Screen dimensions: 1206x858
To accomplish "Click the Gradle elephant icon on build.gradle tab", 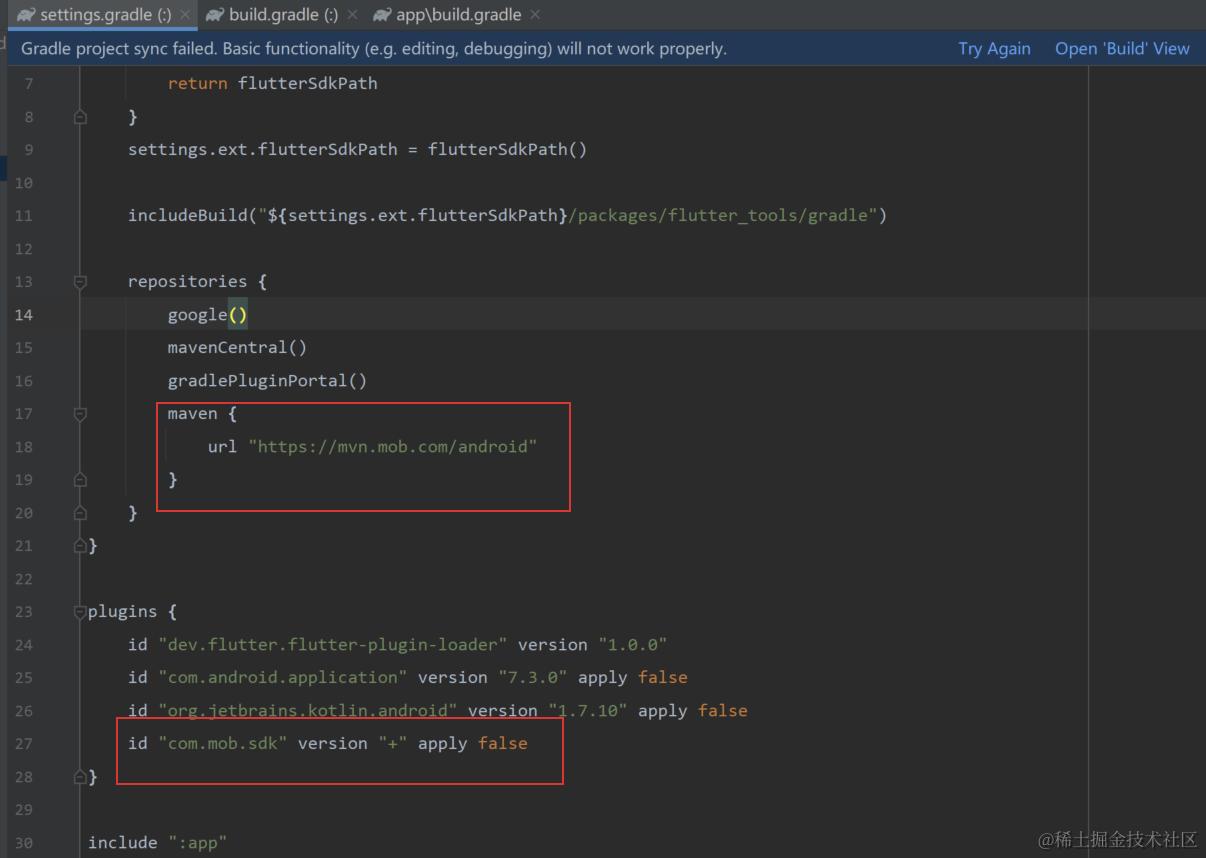I will coord(213,14).
